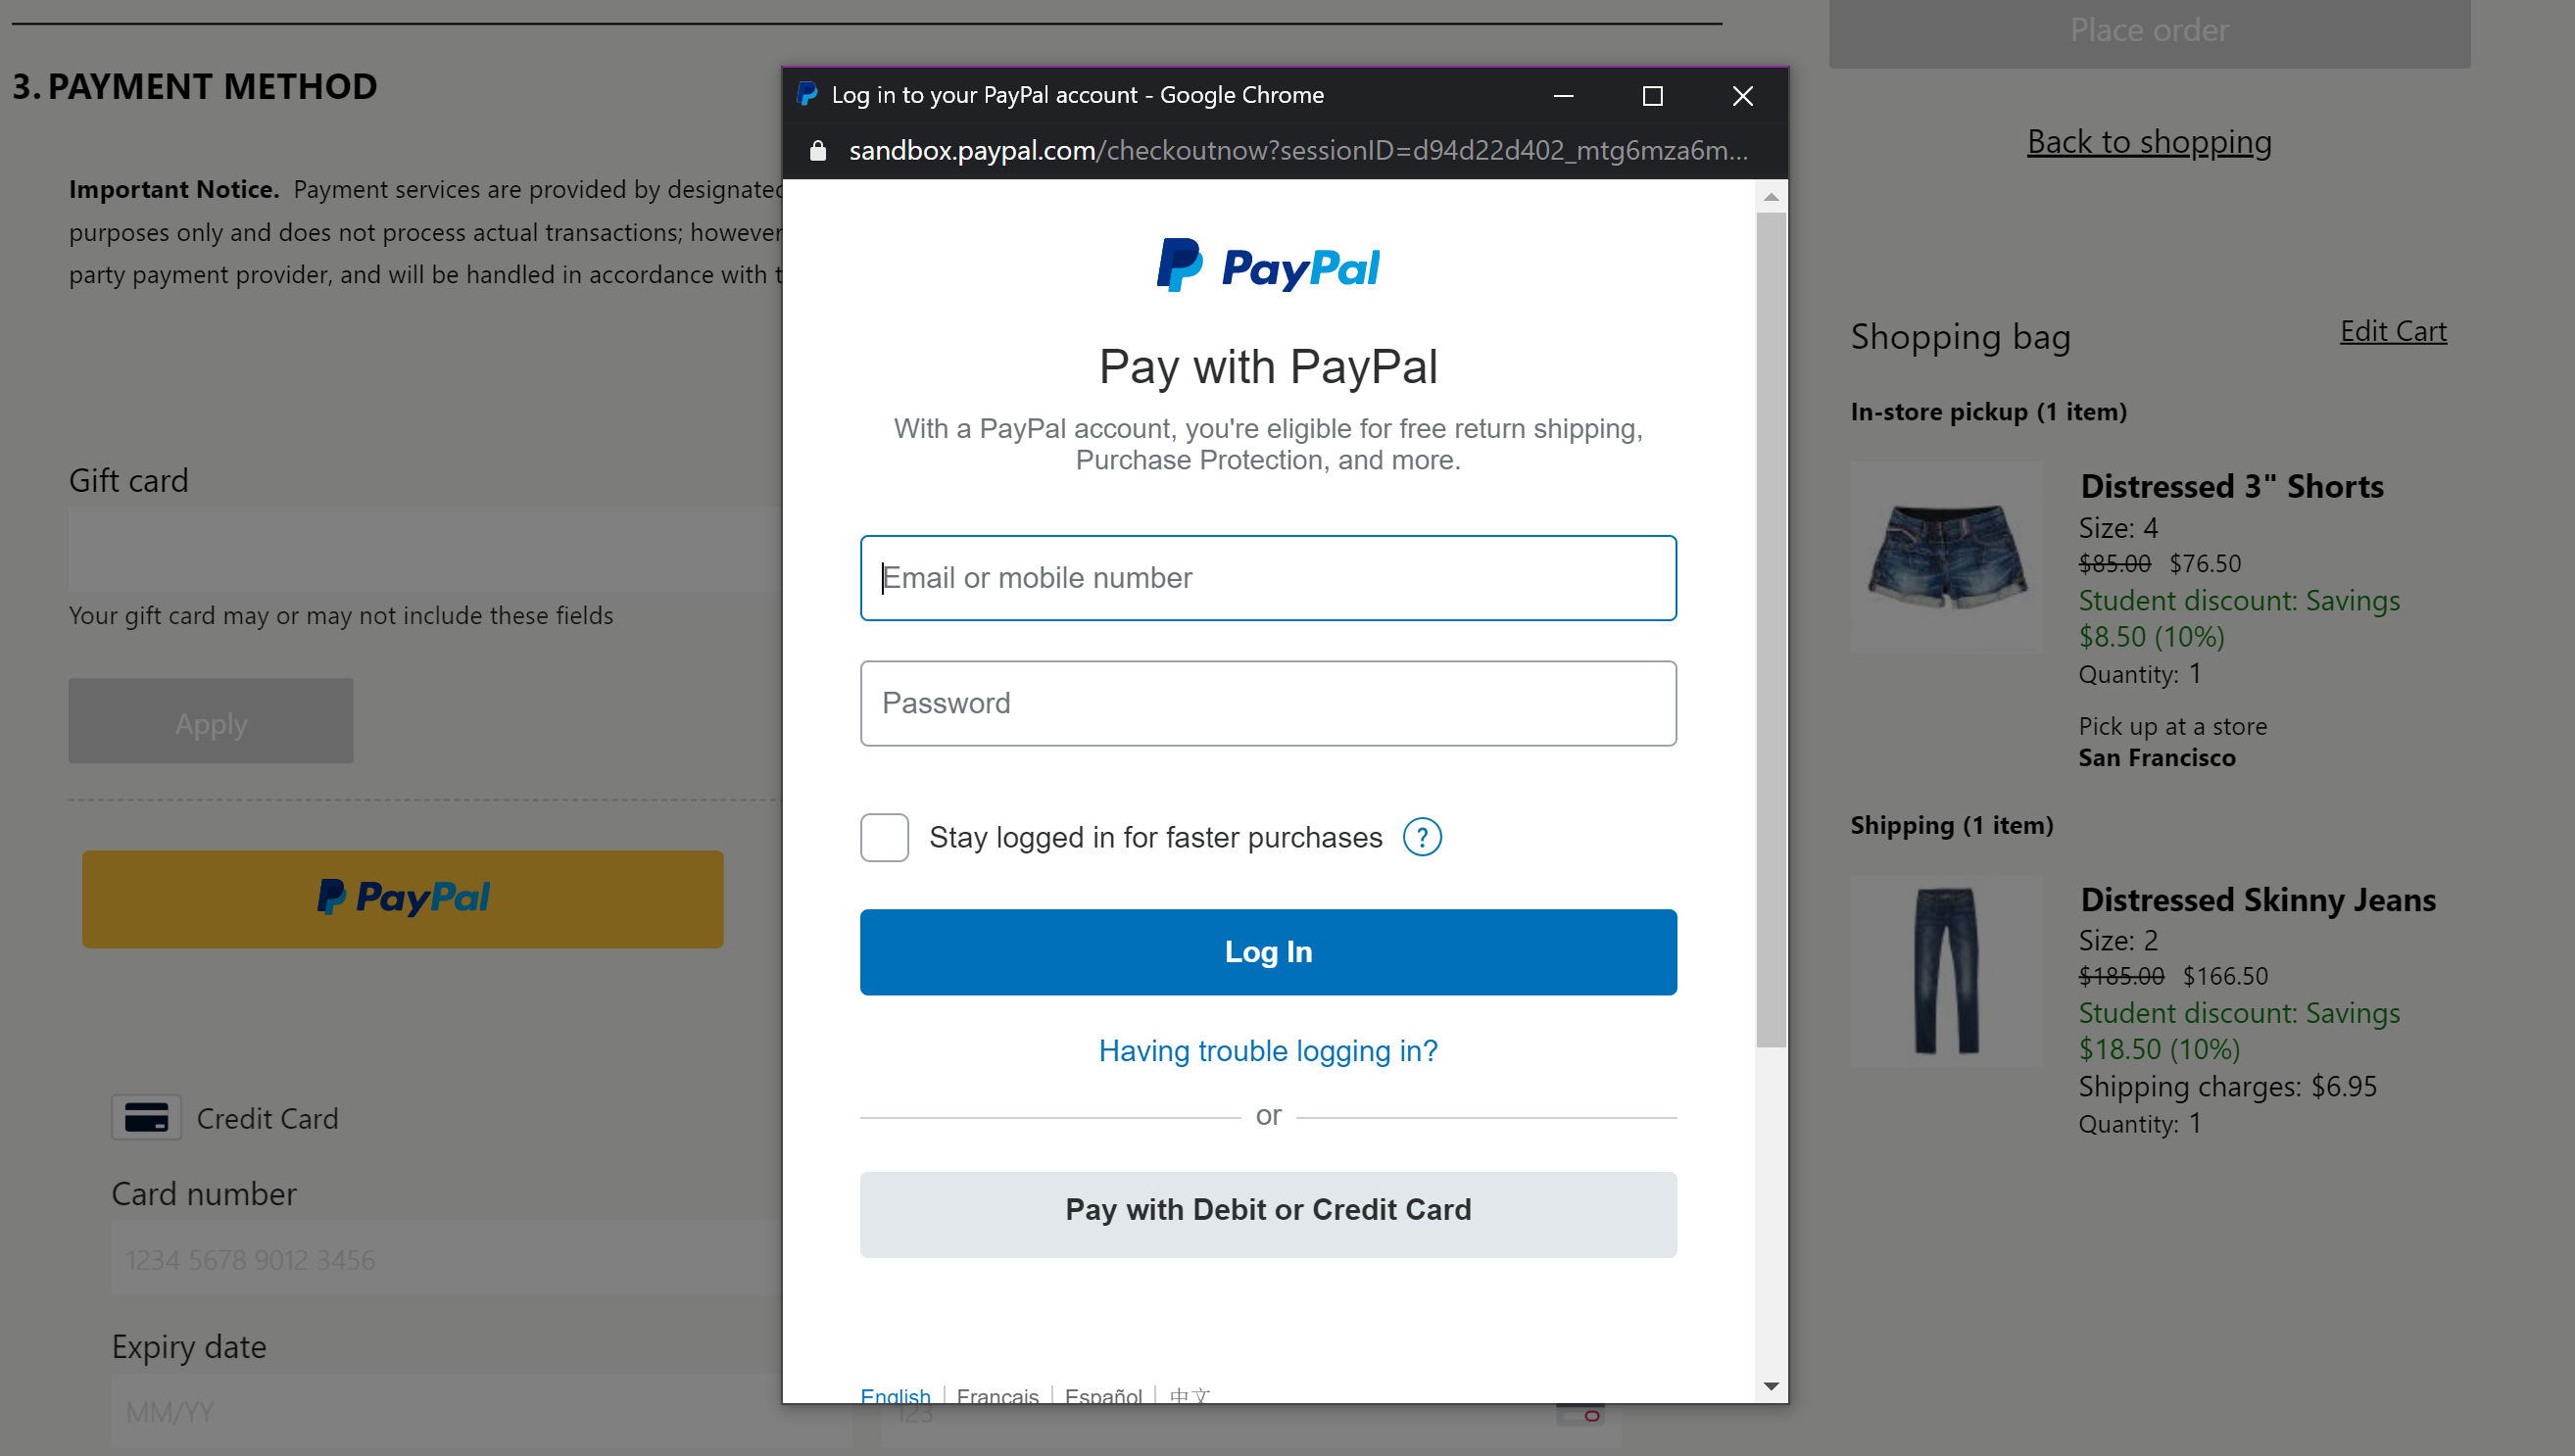This screenshot has width=2575, height=1456.
Task: Enable the gift card apply checkbox
Action: [211, 723]
